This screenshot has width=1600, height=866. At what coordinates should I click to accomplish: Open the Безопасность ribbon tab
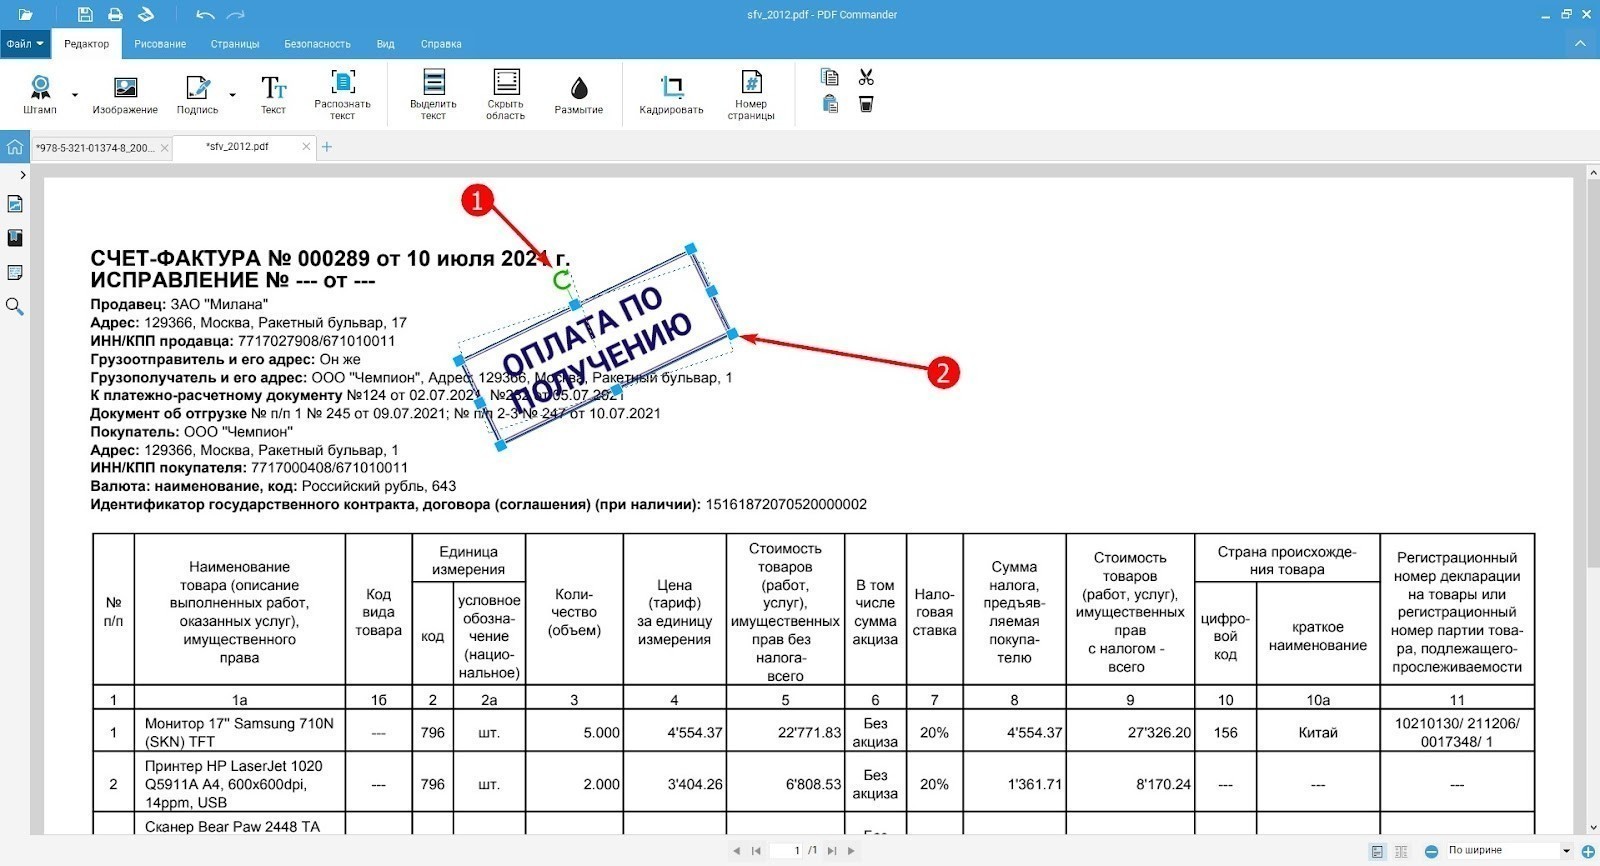[317, 44]
